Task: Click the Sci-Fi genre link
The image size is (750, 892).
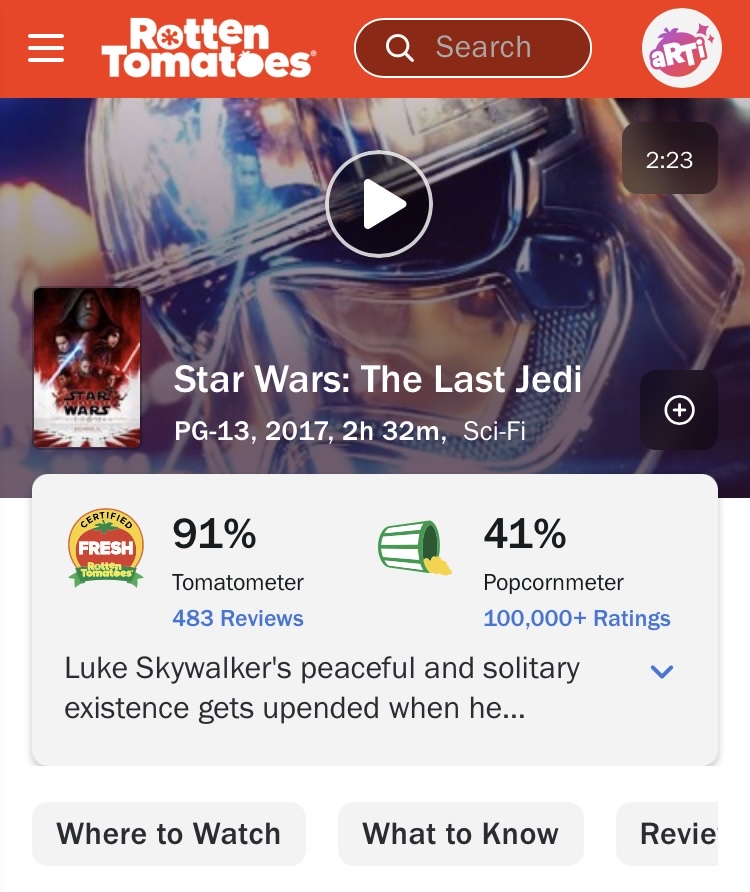Action: [494, 431]
